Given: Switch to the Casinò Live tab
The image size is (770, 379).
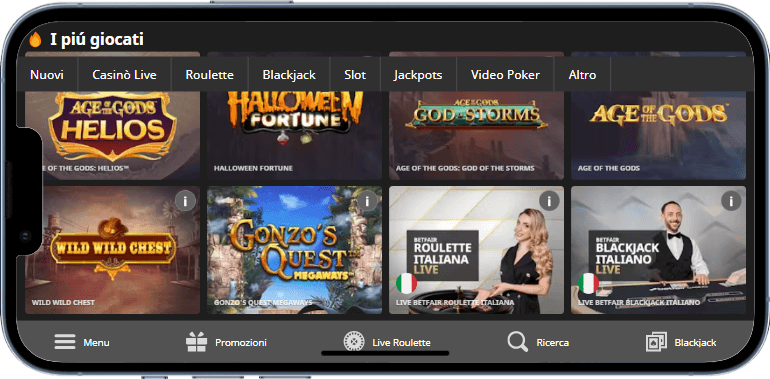Looking at the screenshot, I should click(125, 75).
